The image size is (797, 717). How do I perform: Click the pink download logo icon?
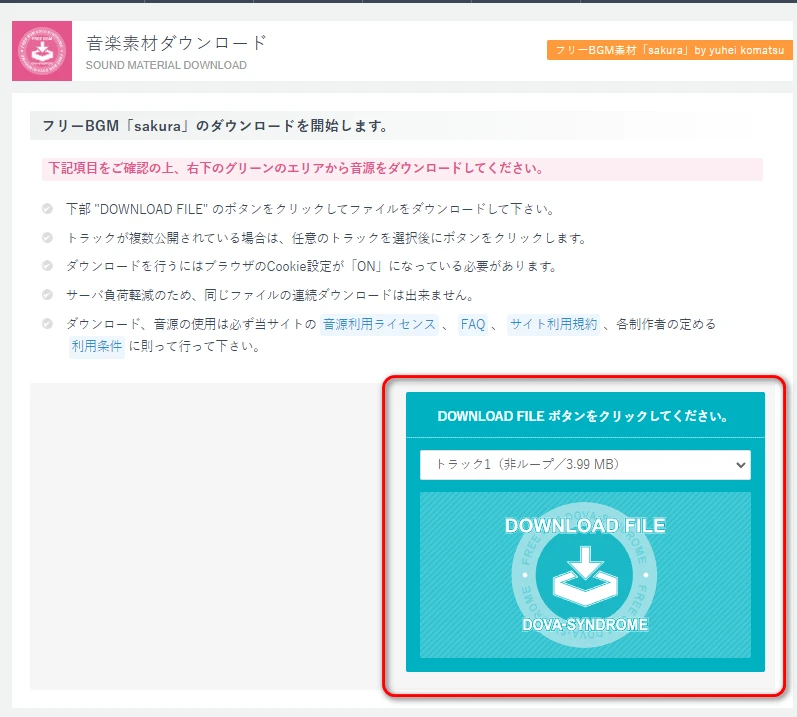click(42, 50)
